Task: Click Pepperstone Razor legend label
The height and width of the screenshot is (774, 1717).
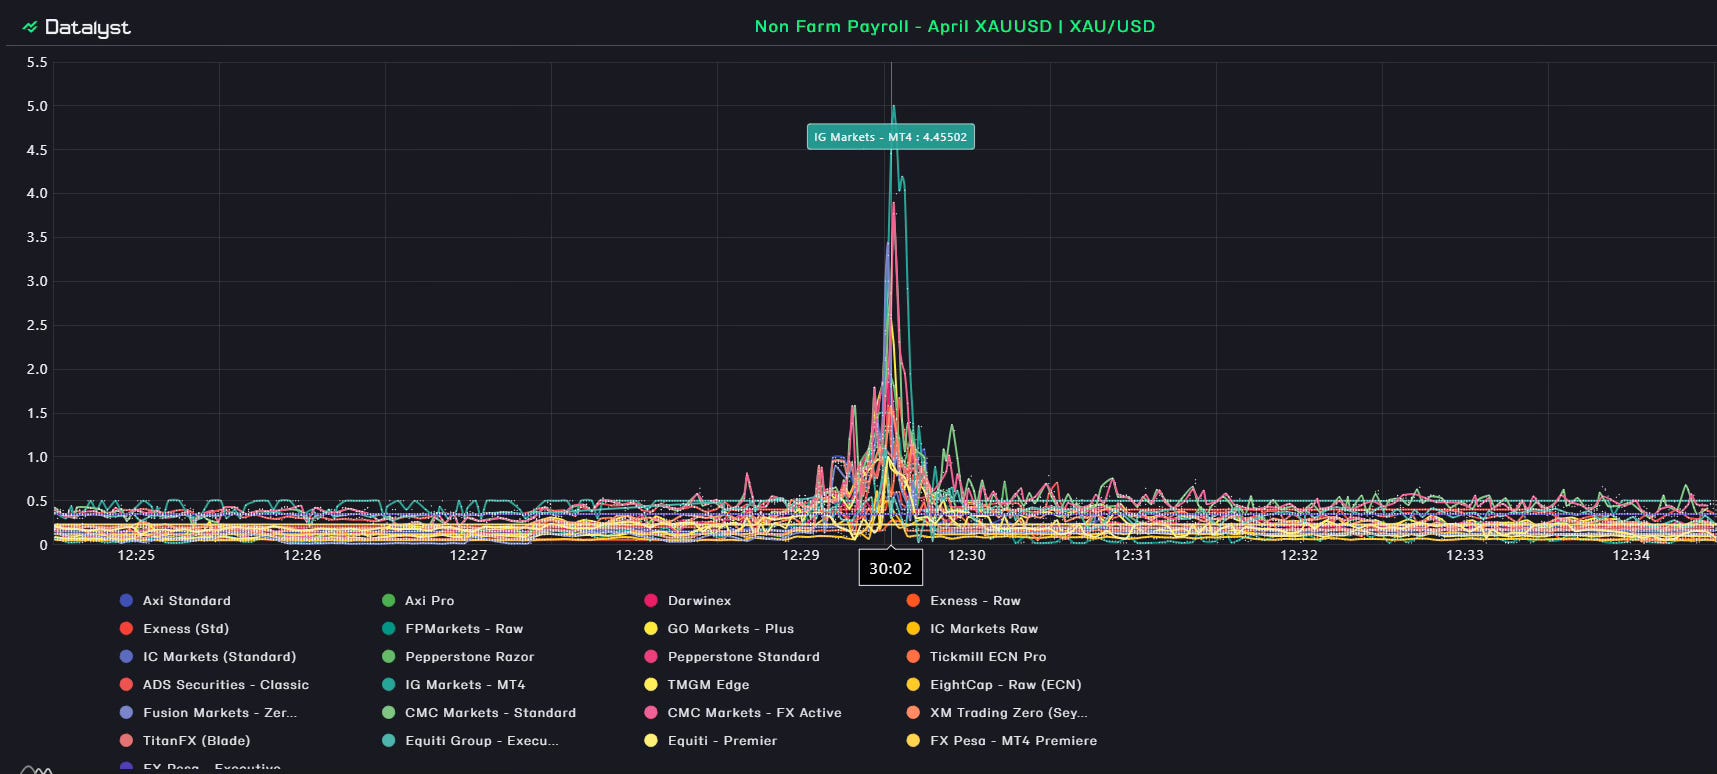Action: 470,657
